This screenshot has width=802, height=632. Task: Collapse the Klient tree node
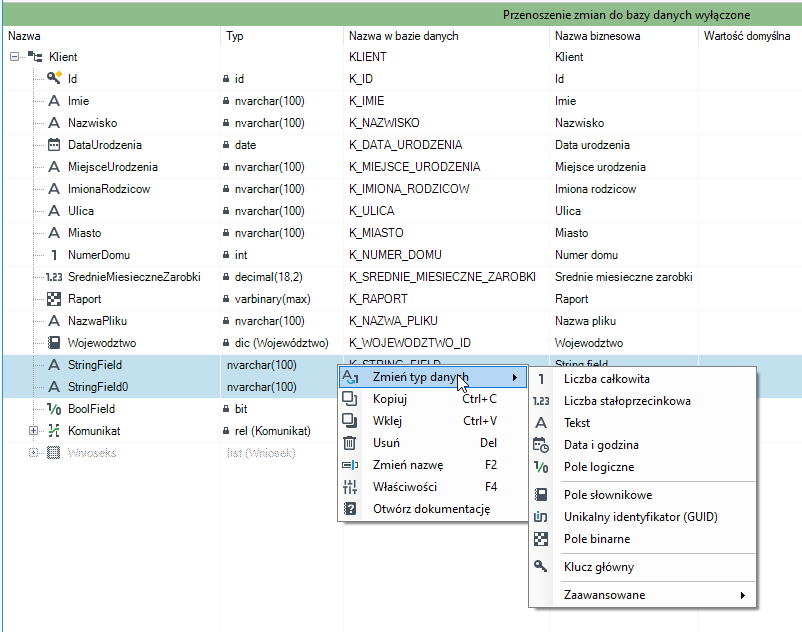click(14, 56)
